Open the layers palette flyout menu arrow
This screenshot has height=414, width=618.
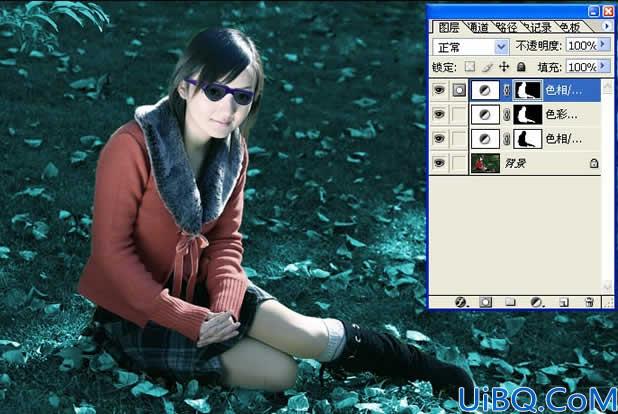(x=607, y=26)
